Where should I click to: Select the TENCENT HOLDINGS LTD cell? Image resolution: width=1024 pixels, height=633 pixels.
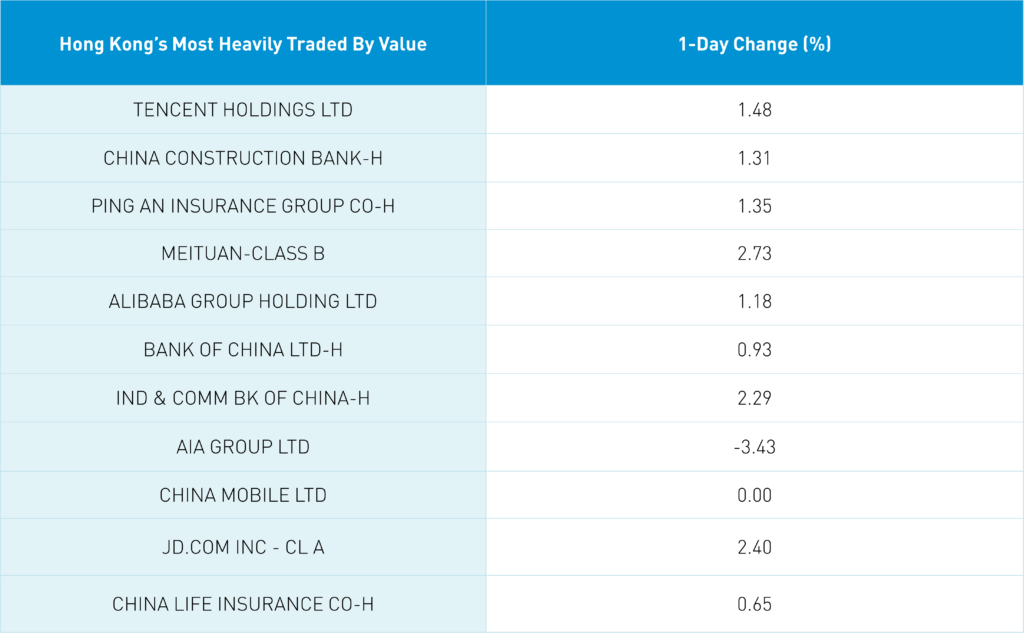[x=243, y=110]
